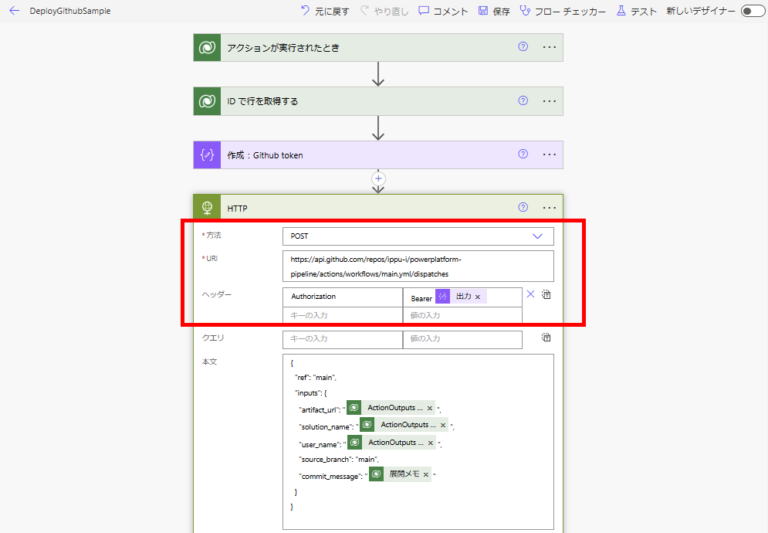Open ellipsis menu of ID で行を取得する step

[548, 101]
